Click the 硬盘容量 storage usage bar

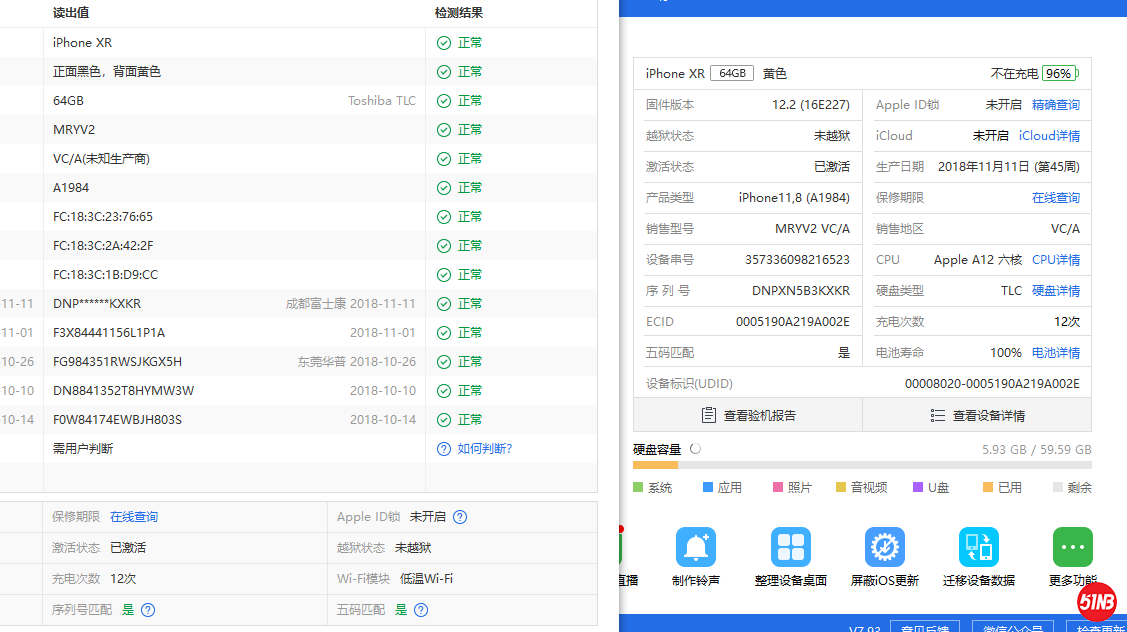[x=862, y=465]
